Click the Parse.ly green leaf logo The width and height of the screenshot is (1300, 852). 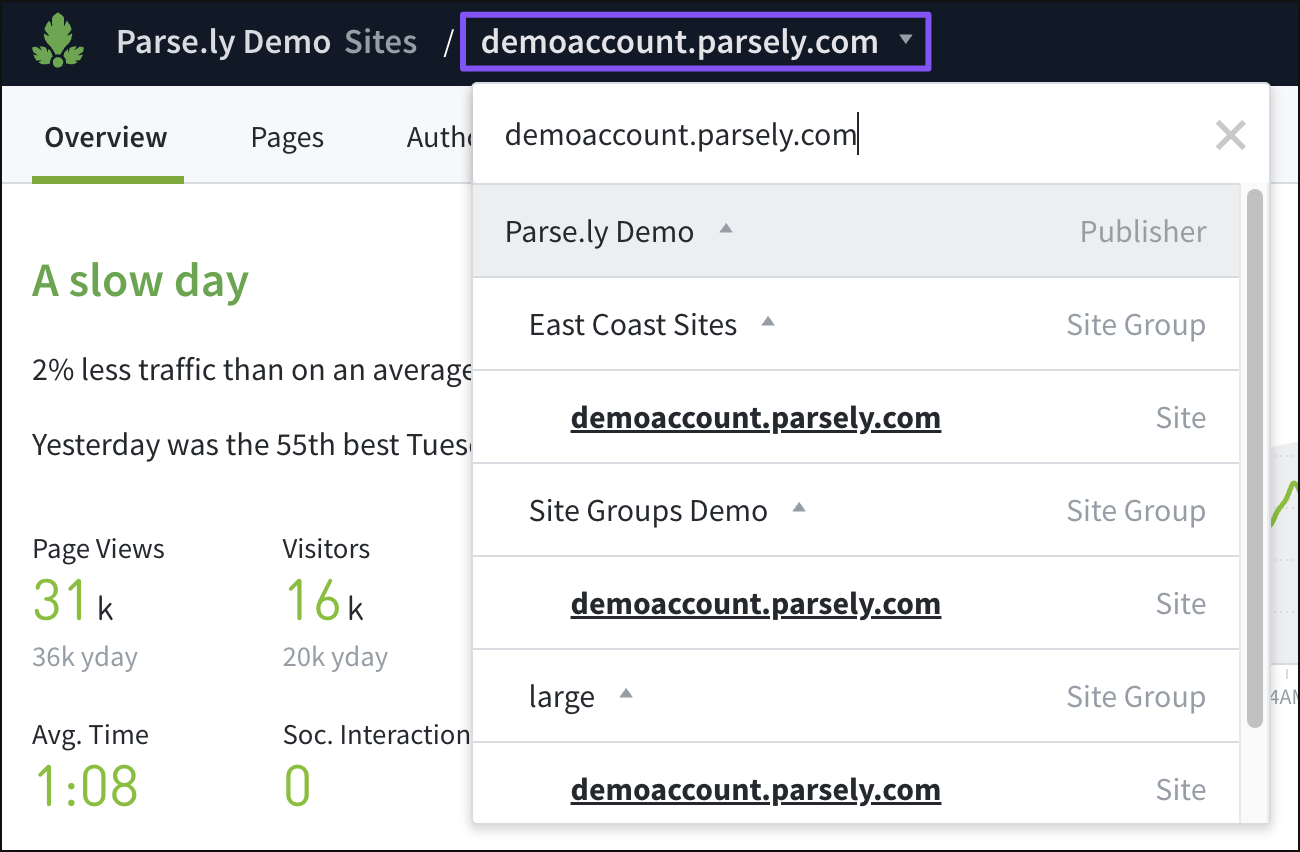(58, 42)
